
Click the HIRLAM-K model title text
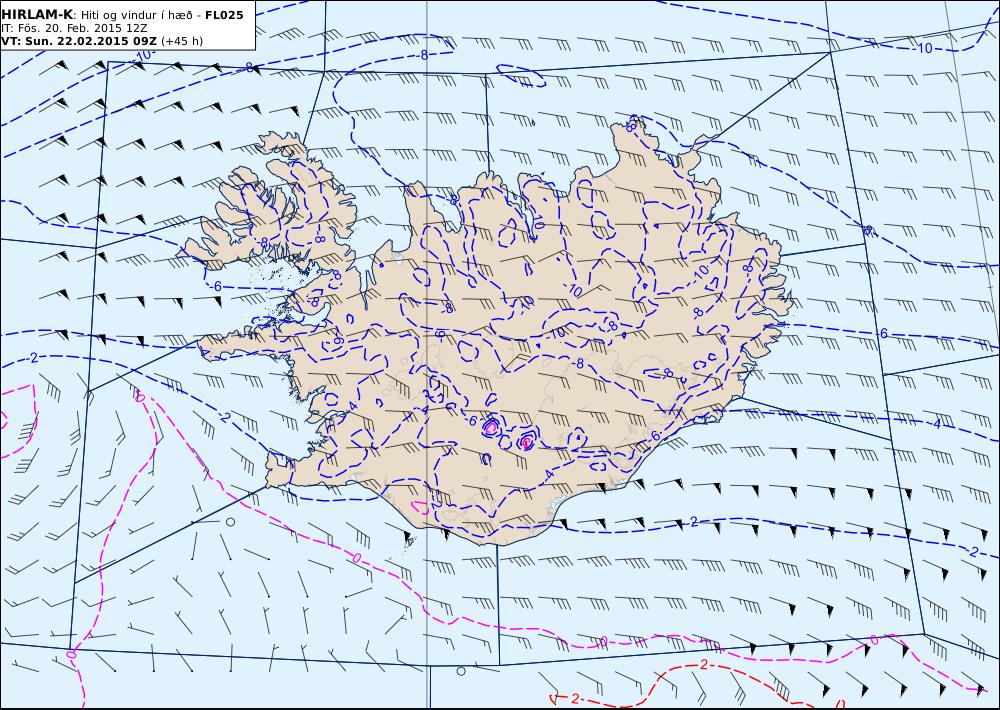(x=37, y=15)
